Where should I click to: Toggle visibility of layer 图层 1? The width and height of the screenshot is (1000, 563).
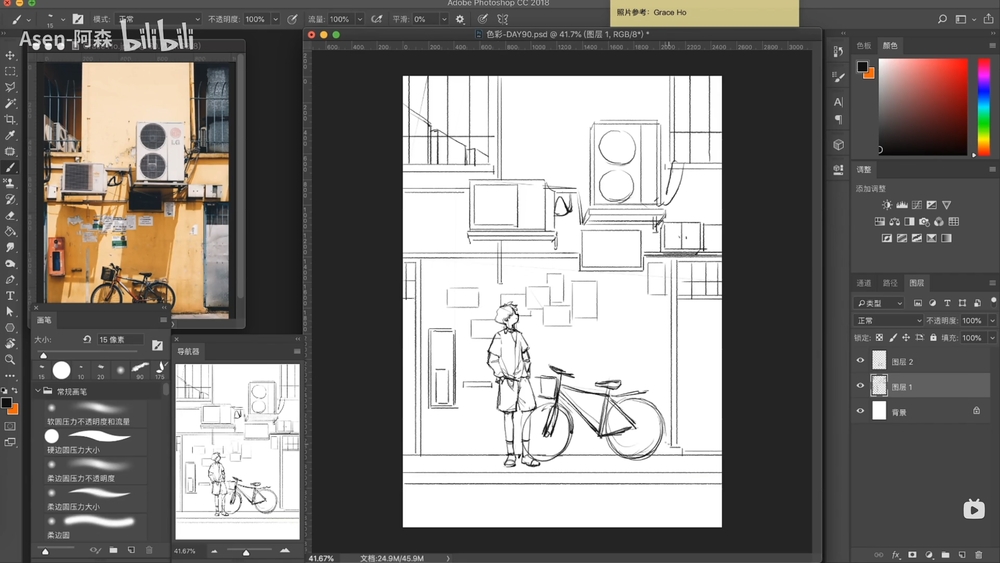[x=860, y=386]
